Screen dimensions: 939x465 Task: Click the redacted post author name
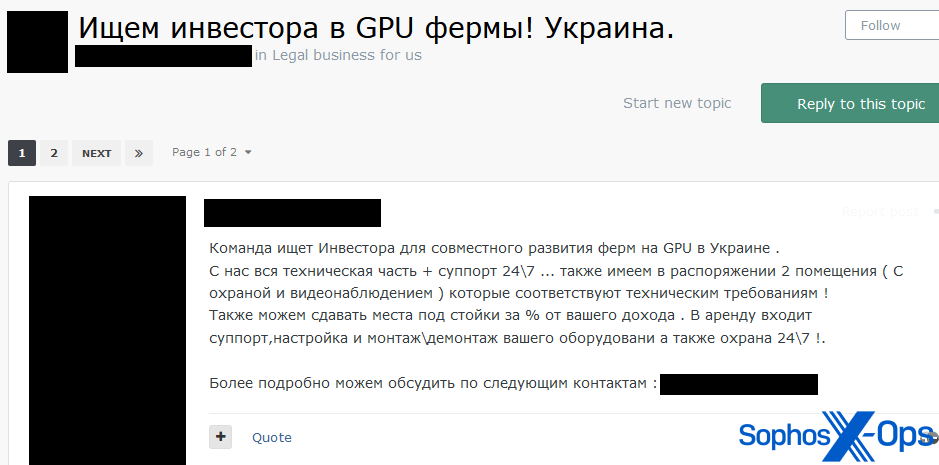pos(292,213)
